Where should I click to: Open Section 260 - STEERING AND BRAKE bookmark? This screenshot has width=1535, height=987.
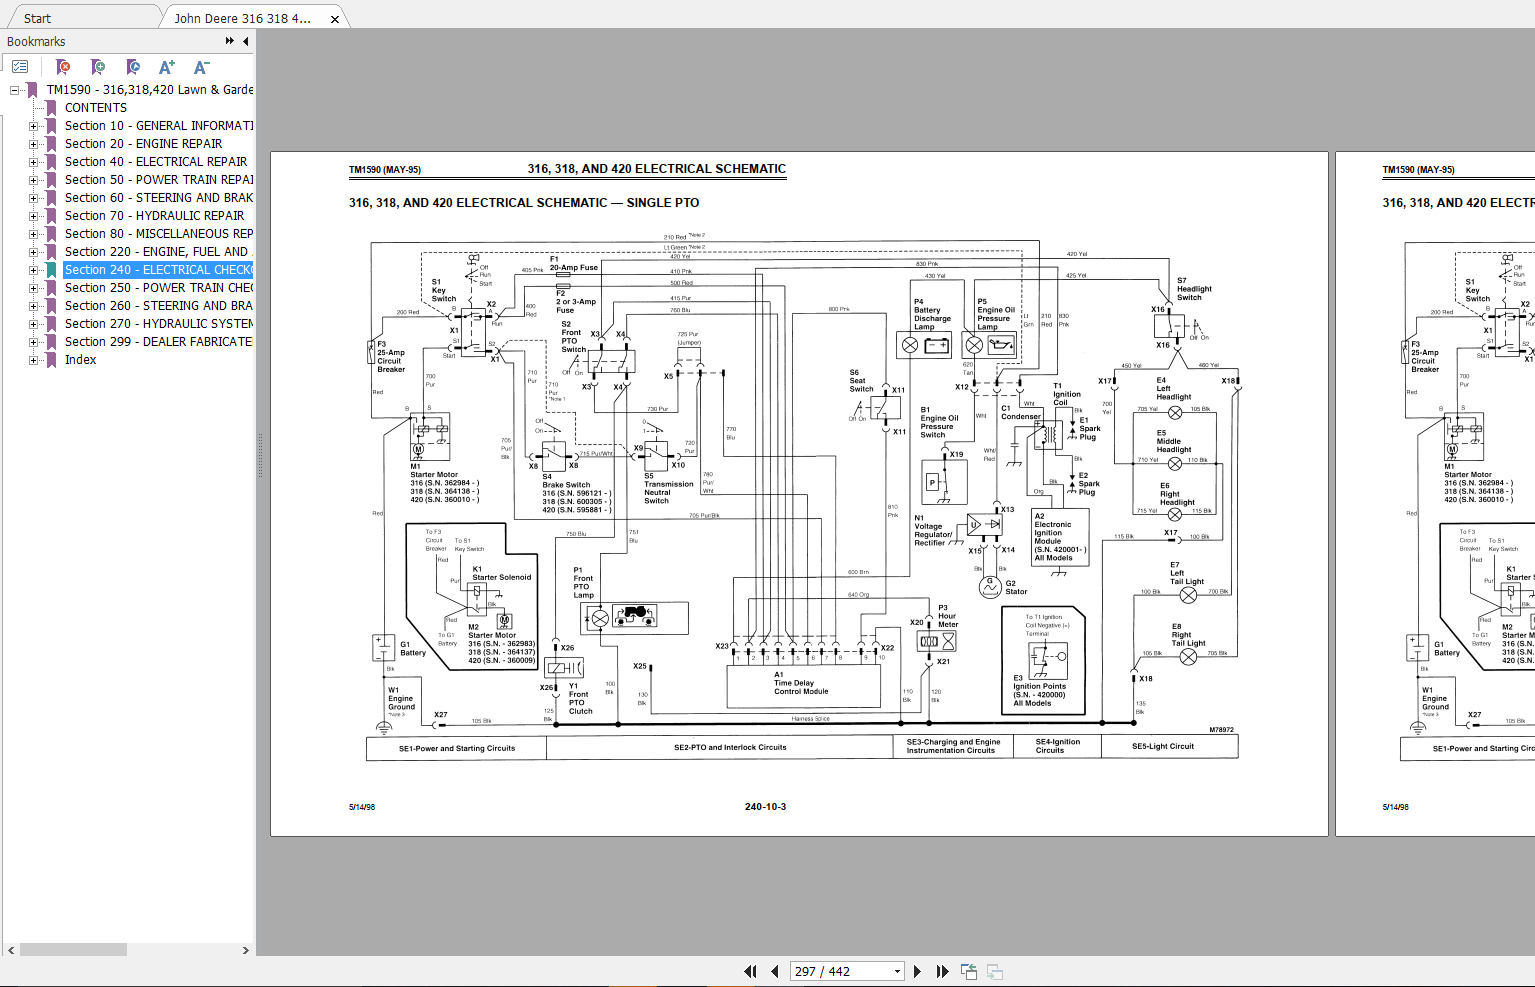(x=159, y=306)
